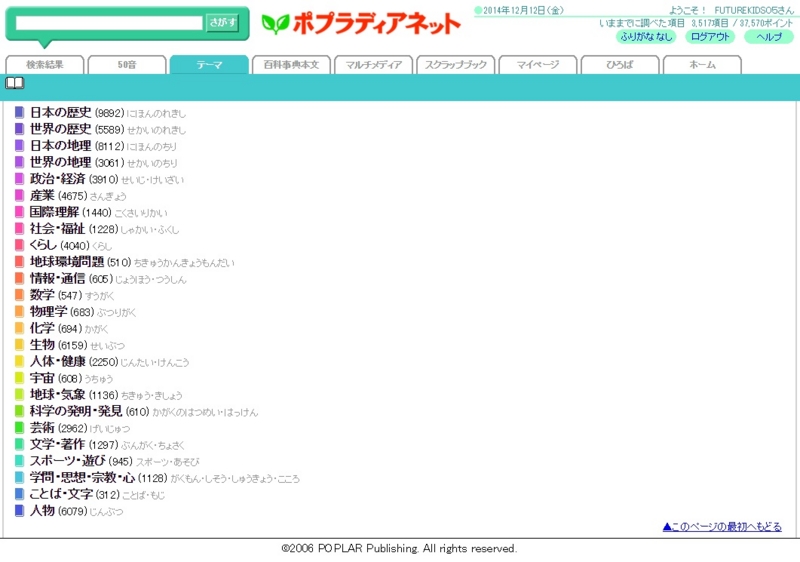The image size is (800, 562).
Task: Click the book icon beside スポーツ・遊び
Action: [19, 461]
